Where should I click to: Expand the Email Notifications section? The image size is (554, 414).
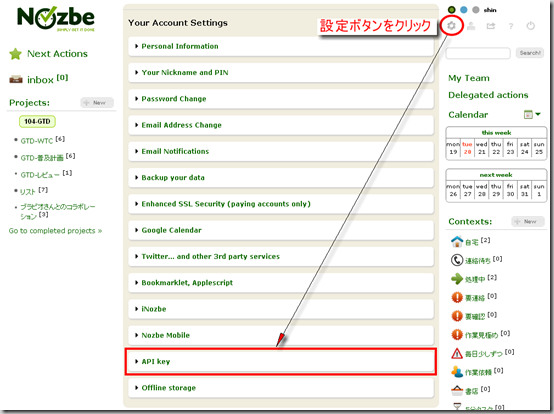tap(281, 151)
